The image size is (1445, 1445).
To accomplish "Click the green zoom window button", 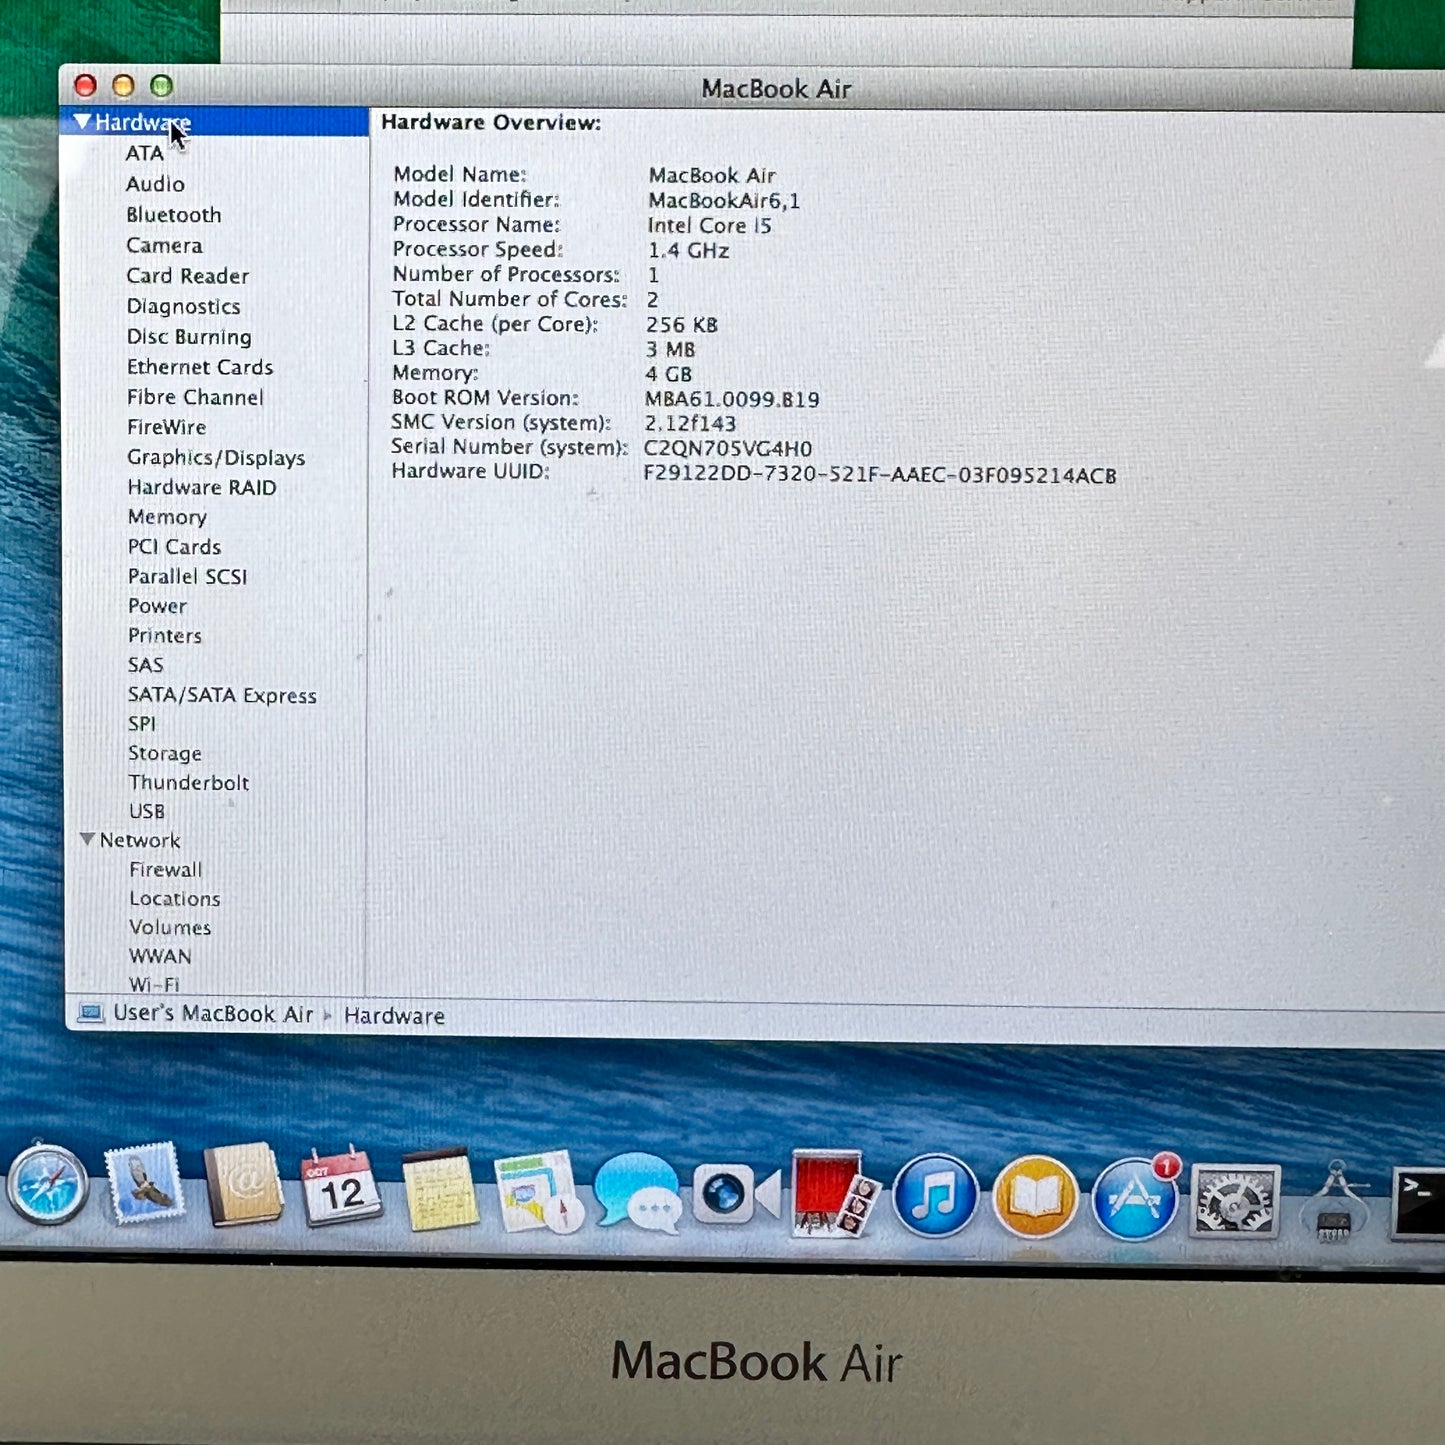I will click(161, 86).
